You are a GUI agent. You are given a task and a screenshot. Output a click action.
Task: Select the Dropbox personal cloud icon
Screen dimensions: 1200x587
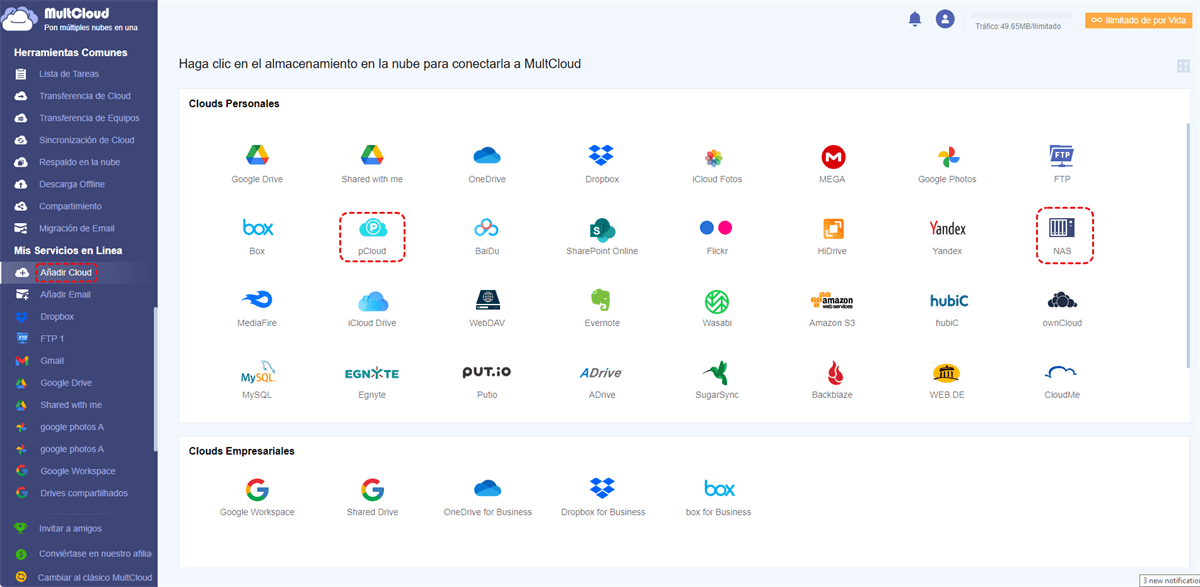point(602,156)
